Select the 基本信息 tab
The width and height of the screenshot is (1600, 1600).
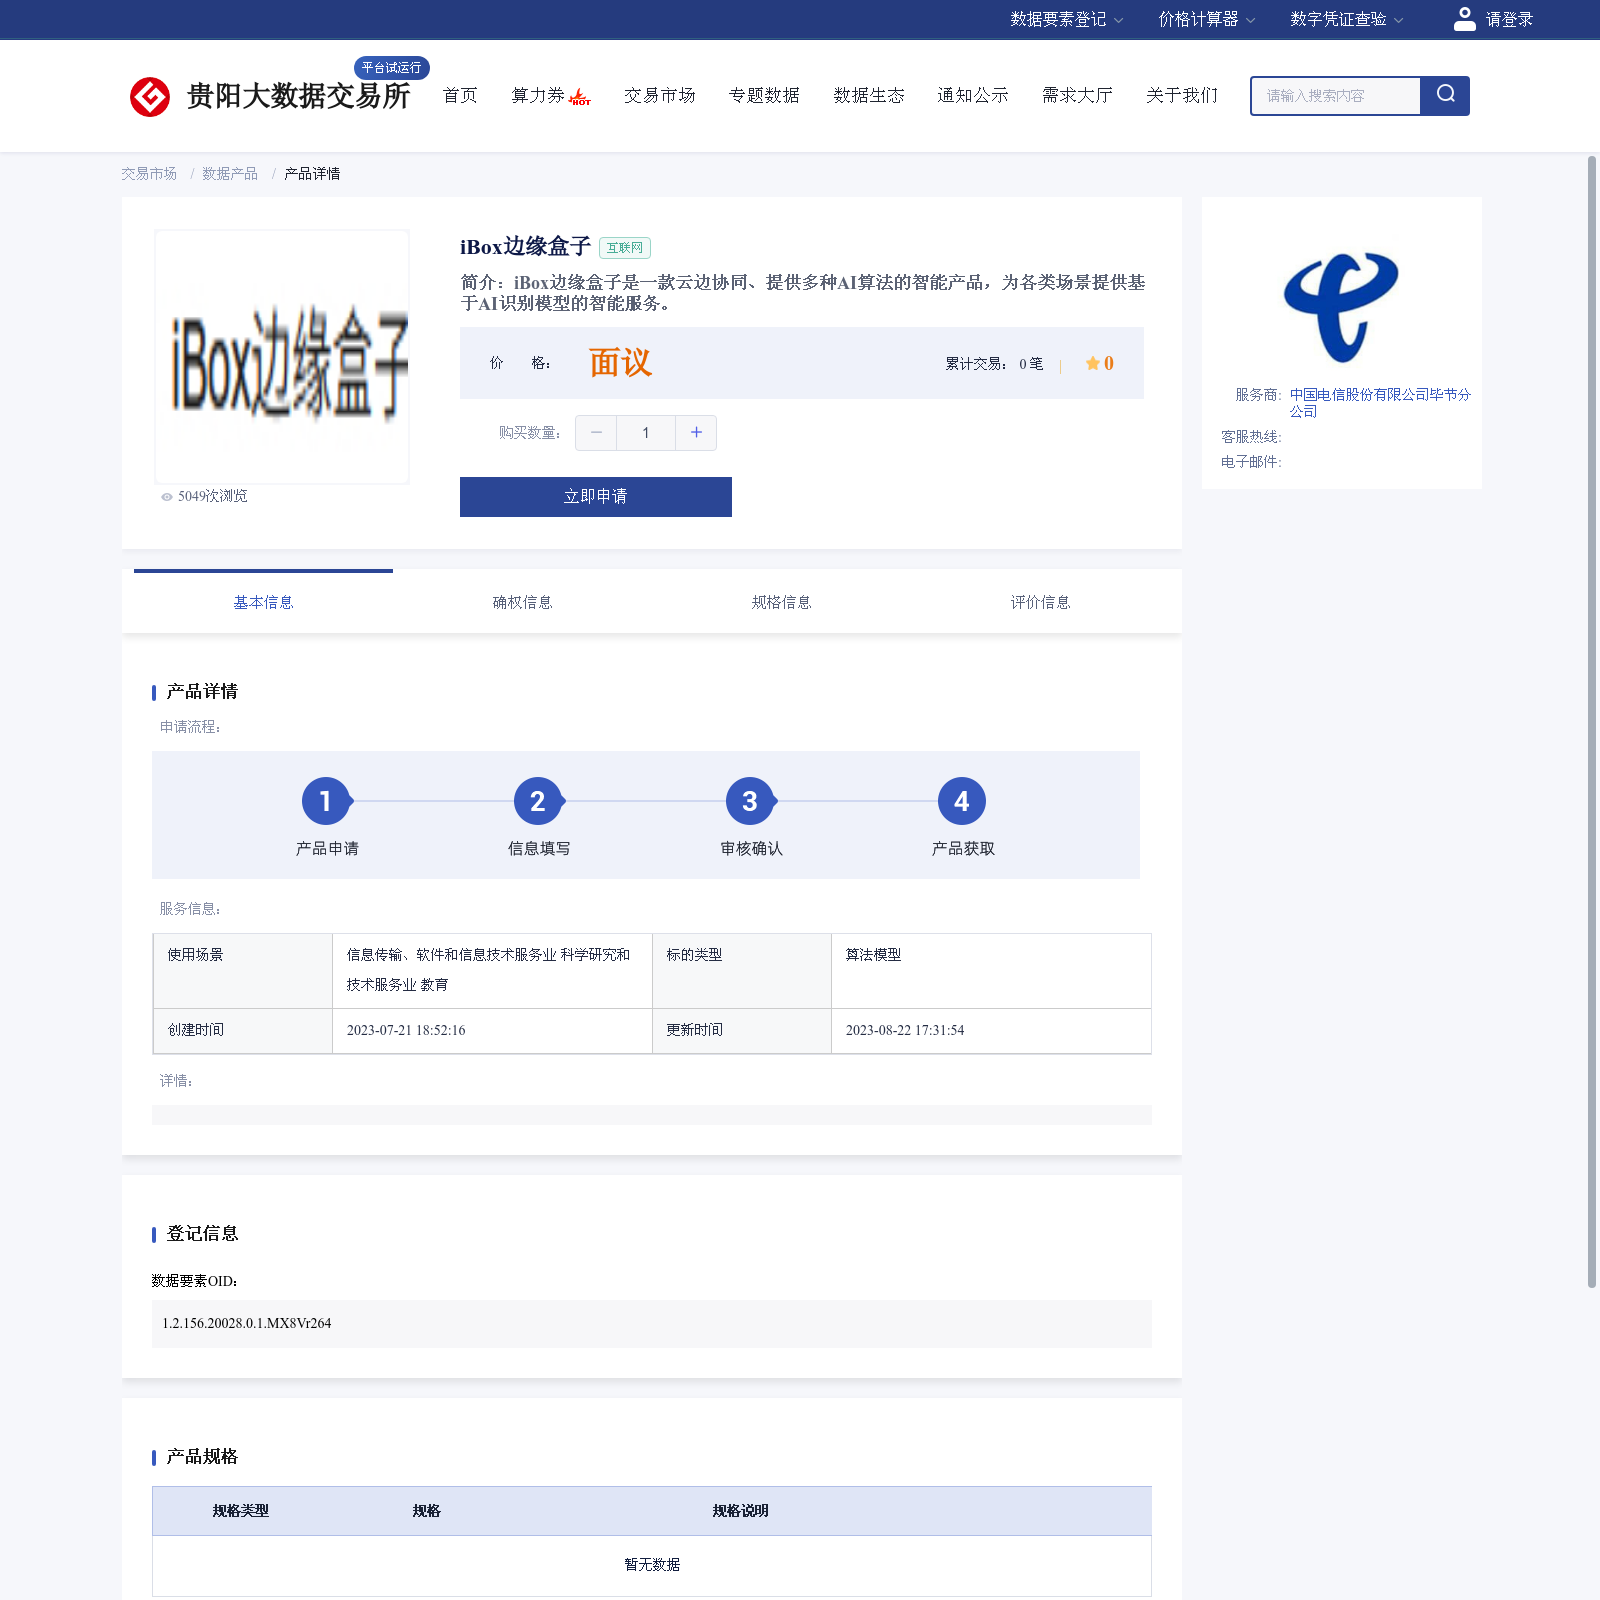(x=263, y=602)
